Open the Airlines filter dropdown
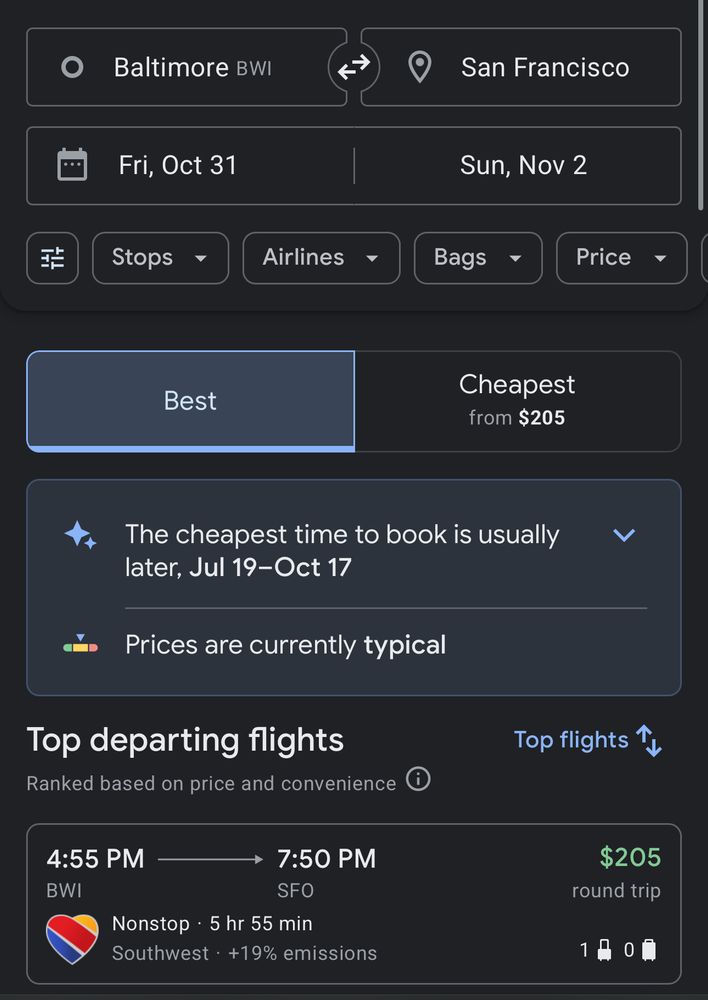 pyautogui.click(x=321, y=258)
